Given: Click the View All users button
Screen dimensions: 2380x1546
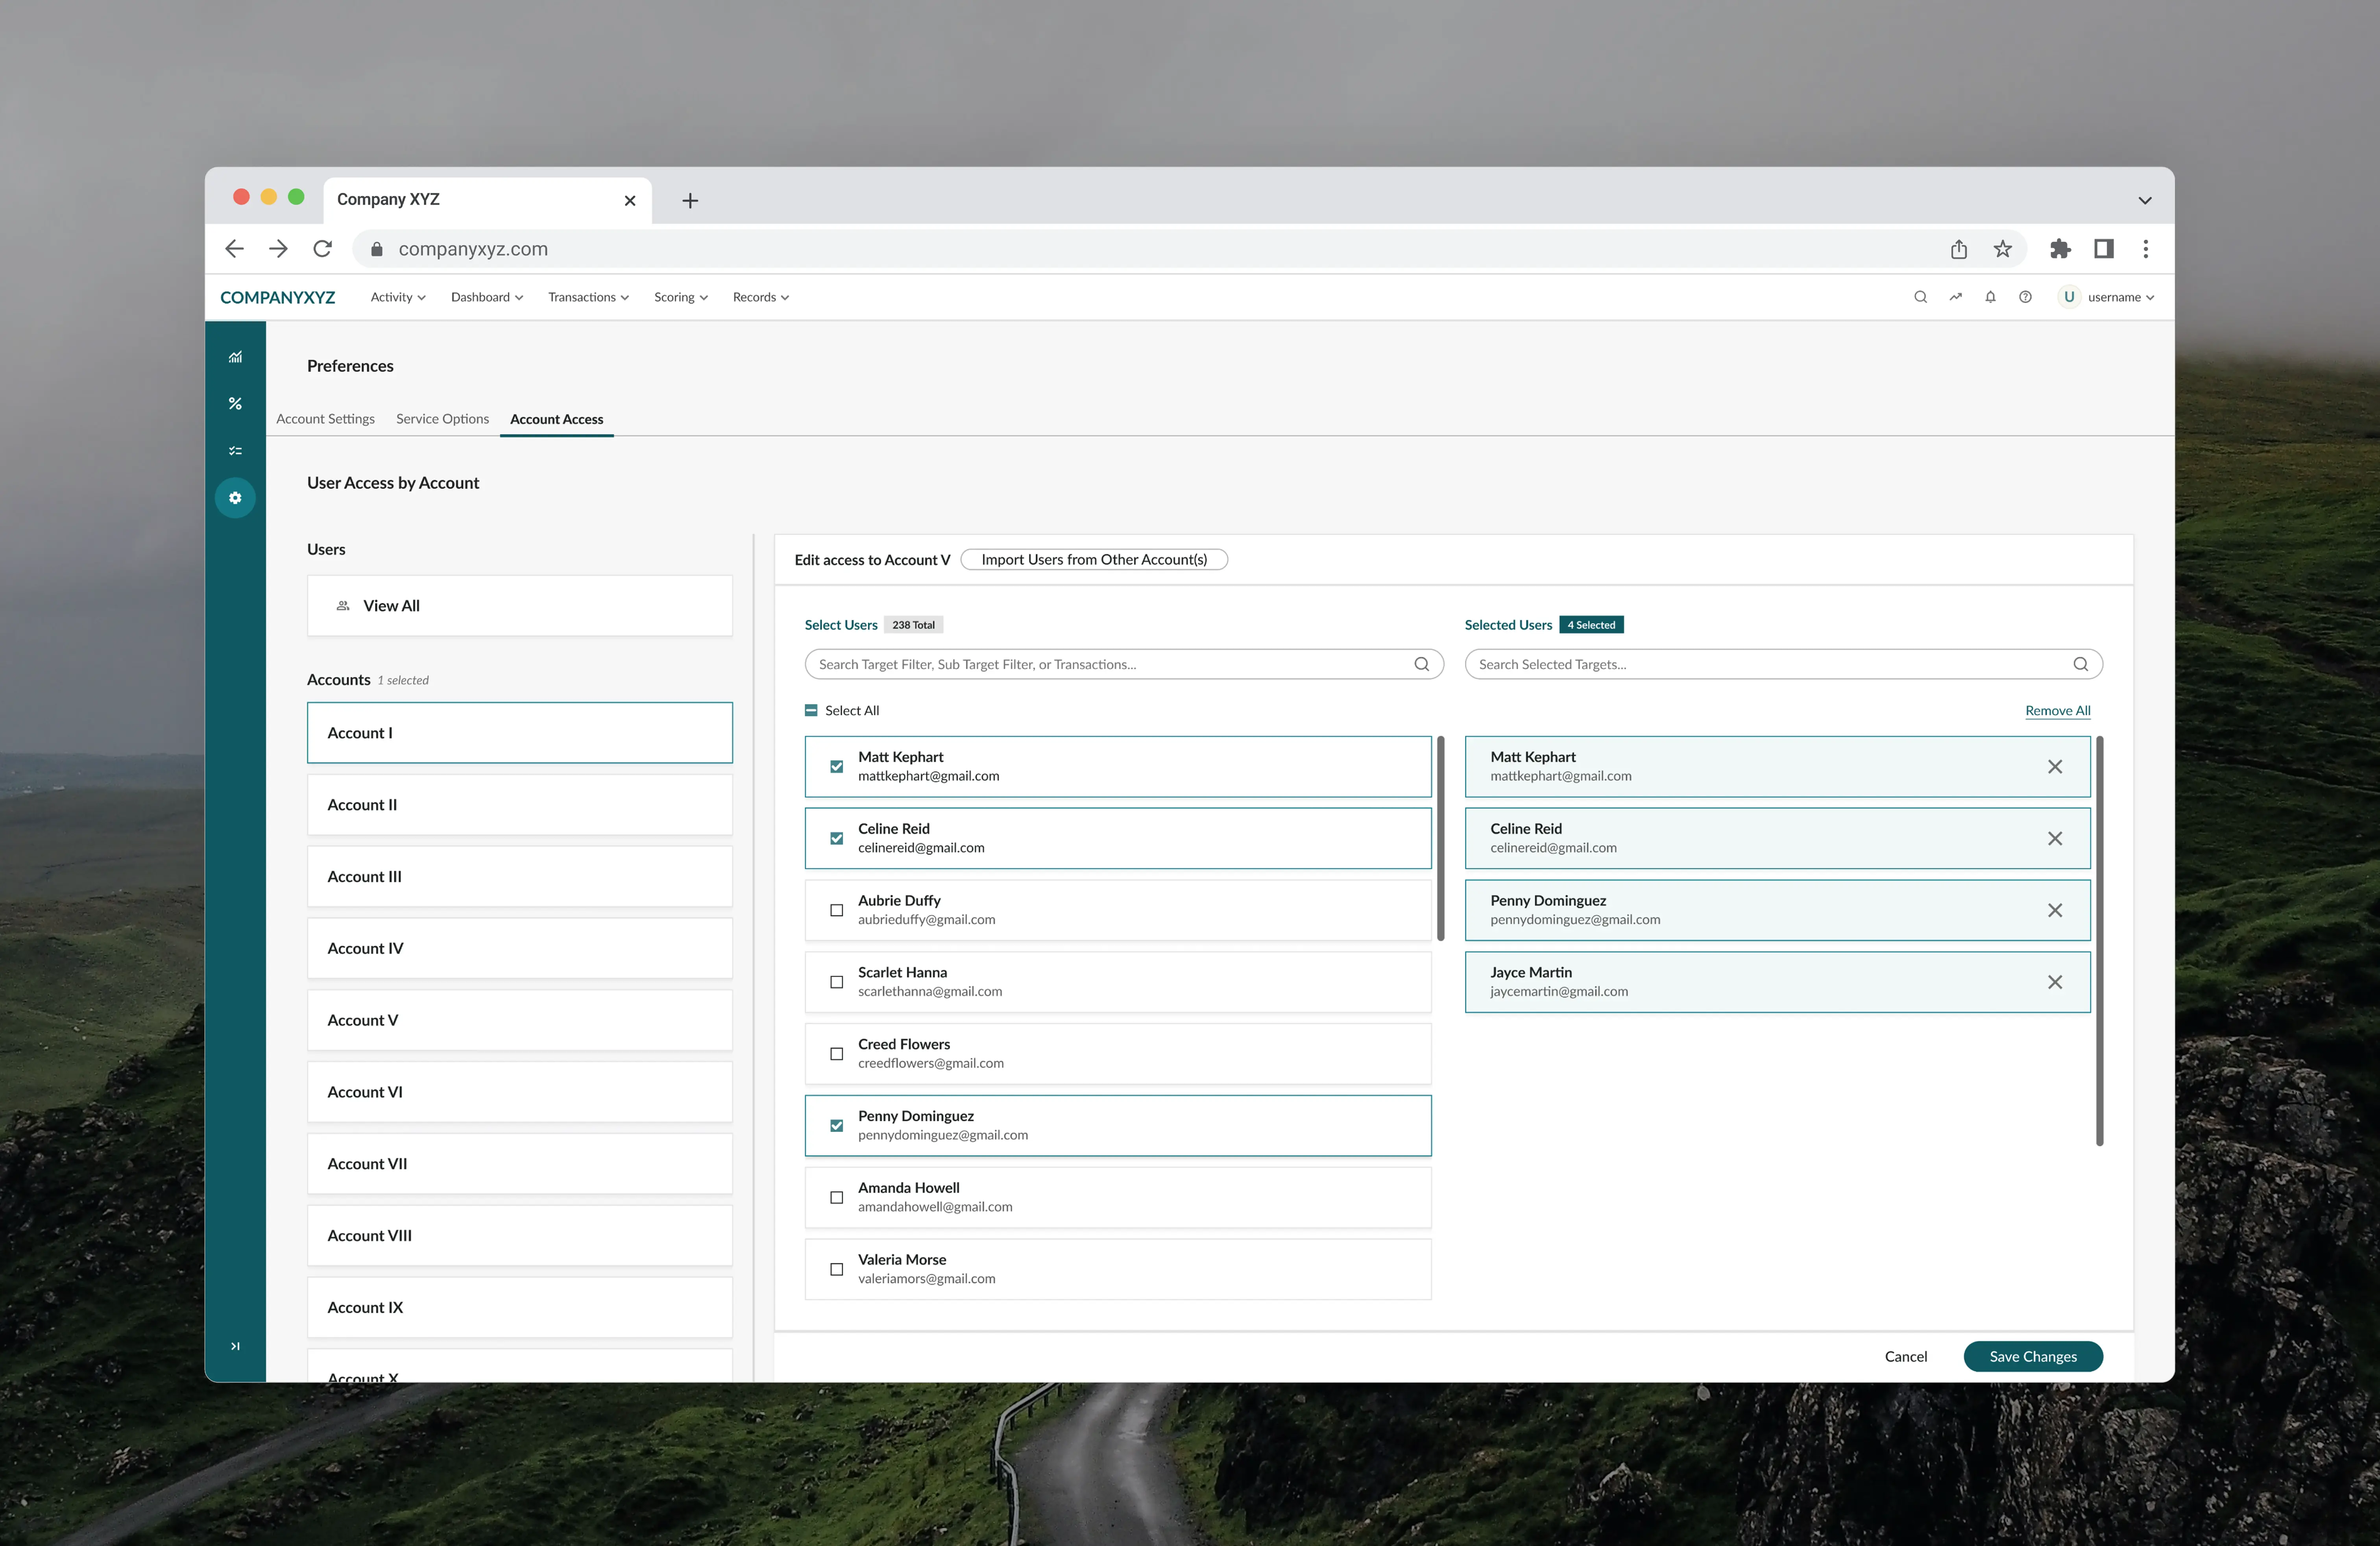Looking at the screenshot, I should click(519, 606).
